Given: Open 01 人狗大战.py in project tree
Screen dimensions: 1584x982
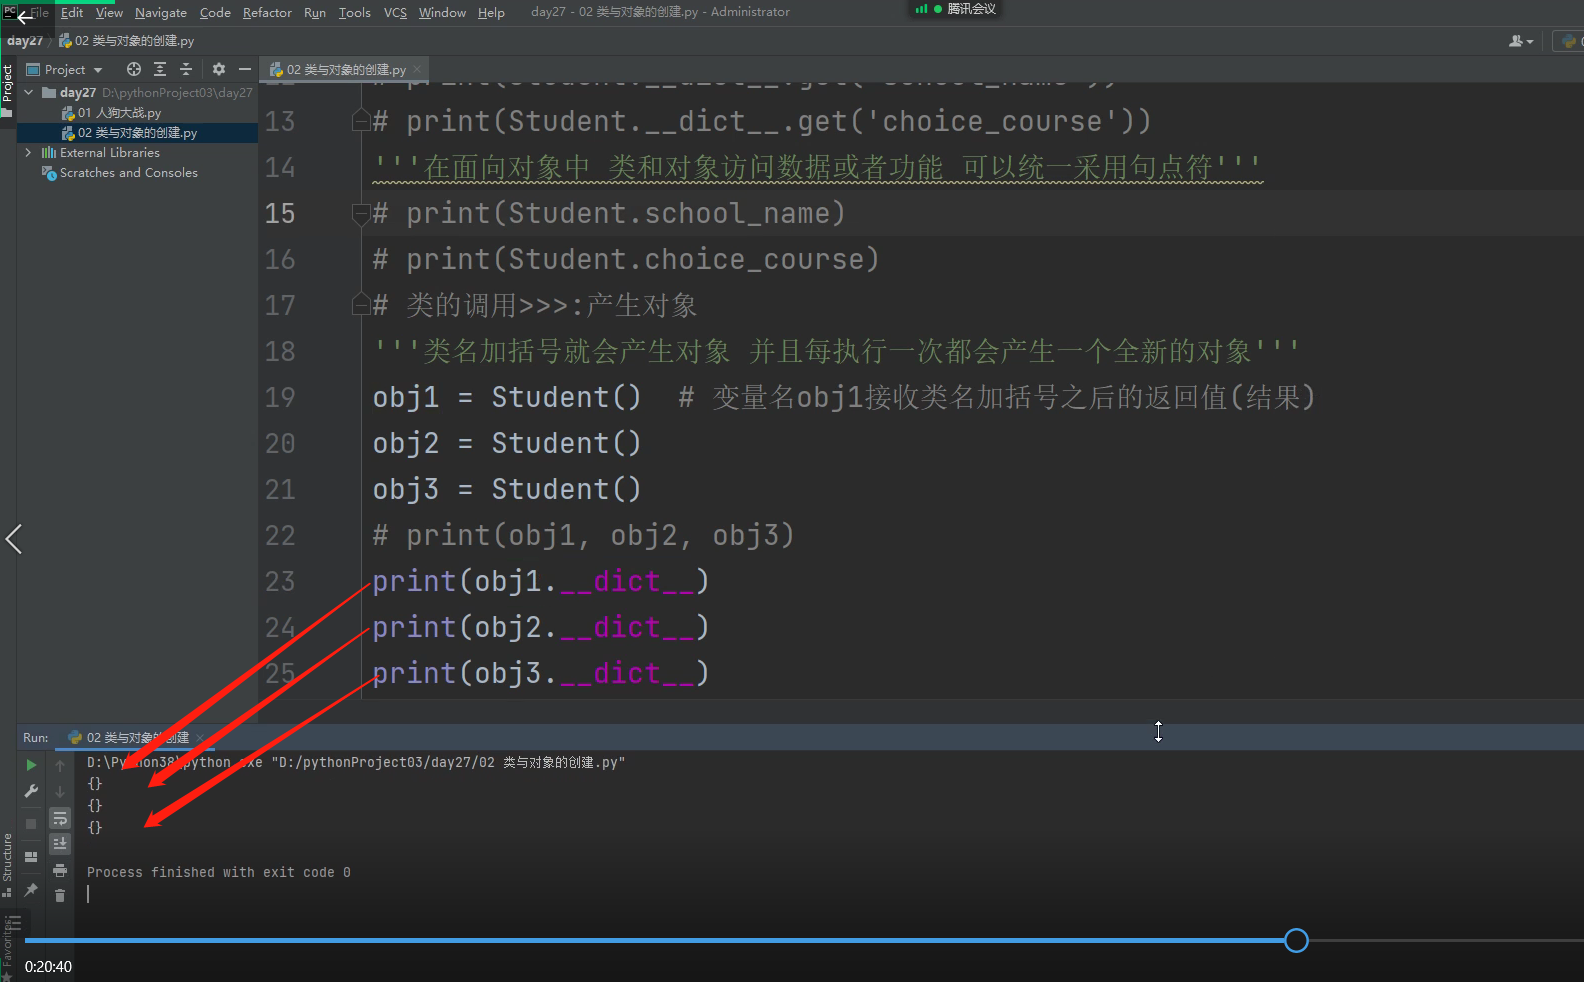Looking at the screenshot, I should tap(119, 112).
